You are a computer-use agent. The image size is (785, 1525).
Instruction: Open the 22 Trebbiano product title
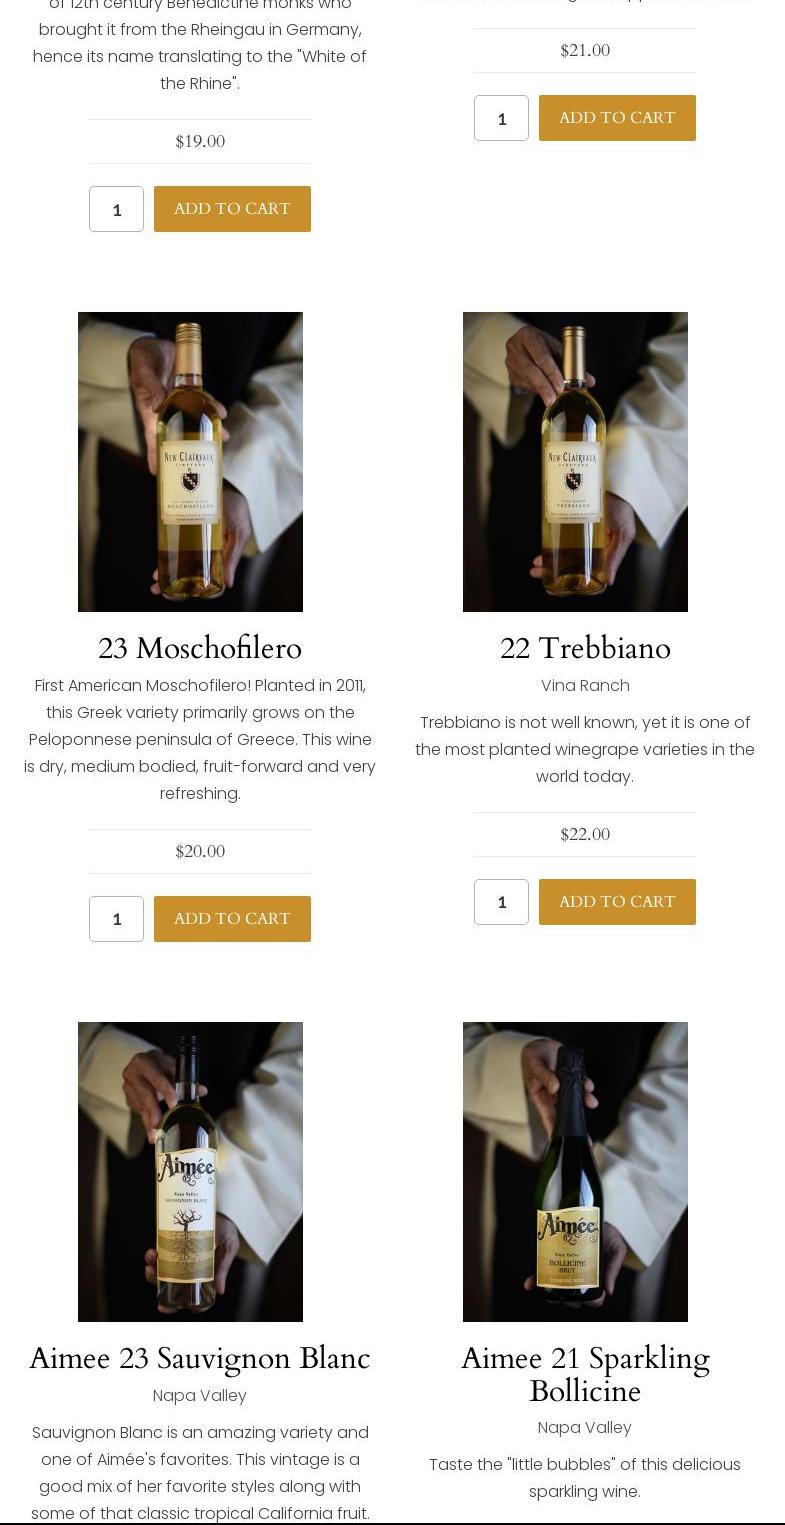point(585,649)
